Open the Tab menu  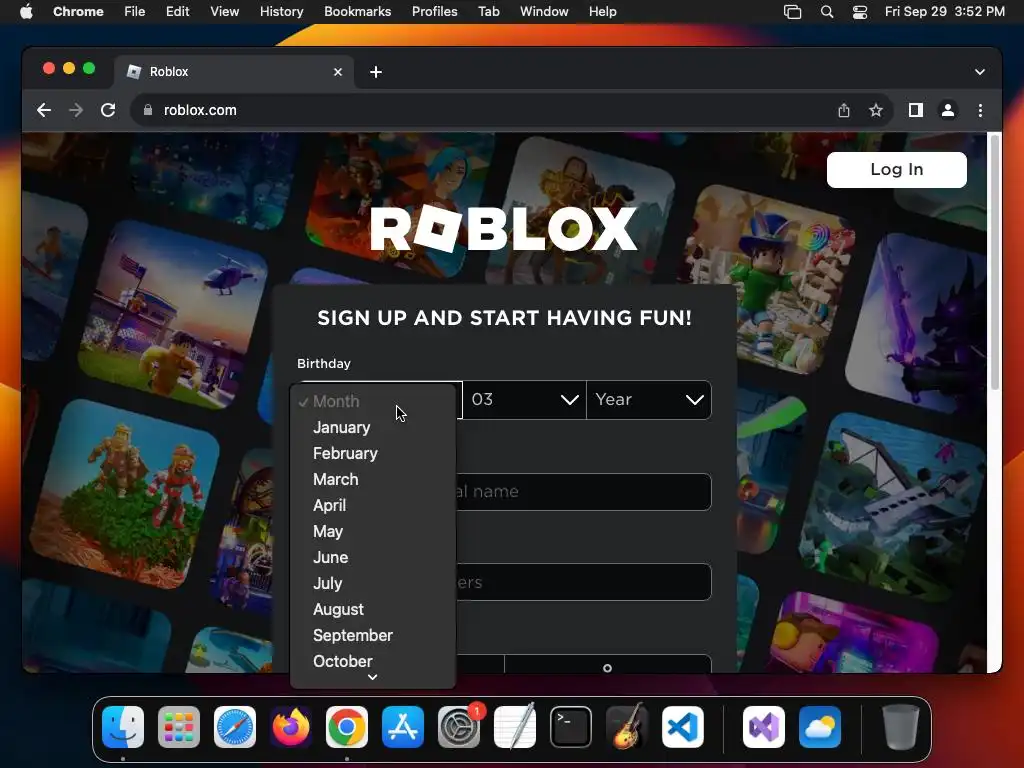point(488,12)
